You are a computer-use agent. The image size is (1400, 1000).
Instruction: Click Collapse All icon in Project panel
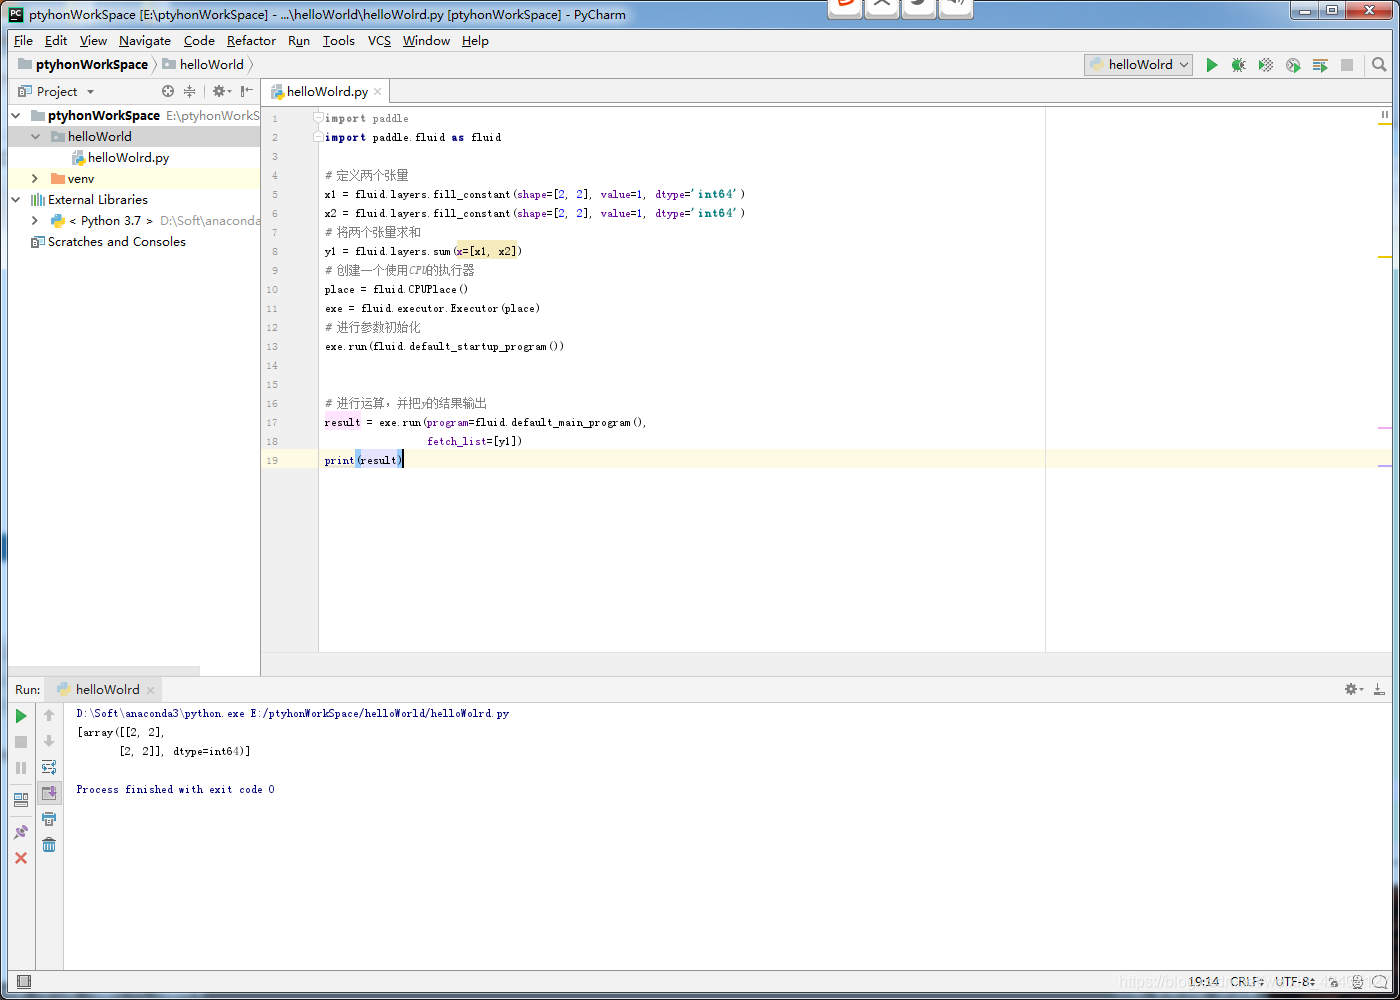(x=189, y=91)
